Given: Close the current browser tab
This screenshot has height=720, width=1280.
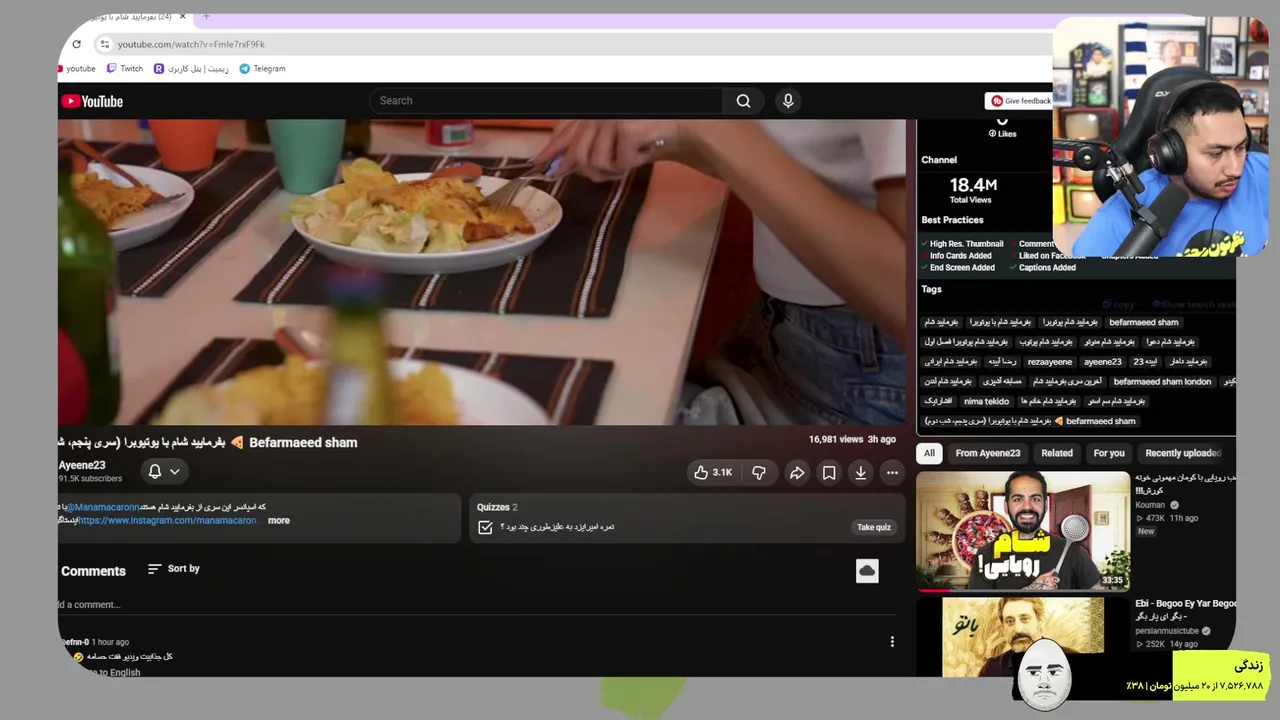Looking at the screenshot, I should pos(182,16).
